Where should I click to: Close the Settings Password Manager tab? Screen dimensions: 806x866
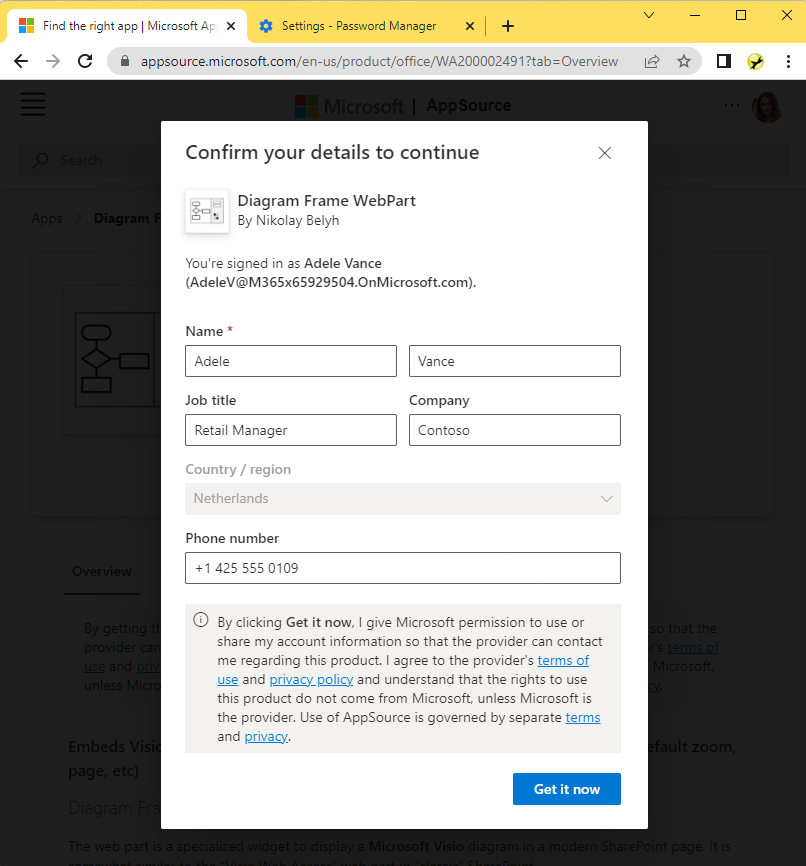tap(470, 26)
